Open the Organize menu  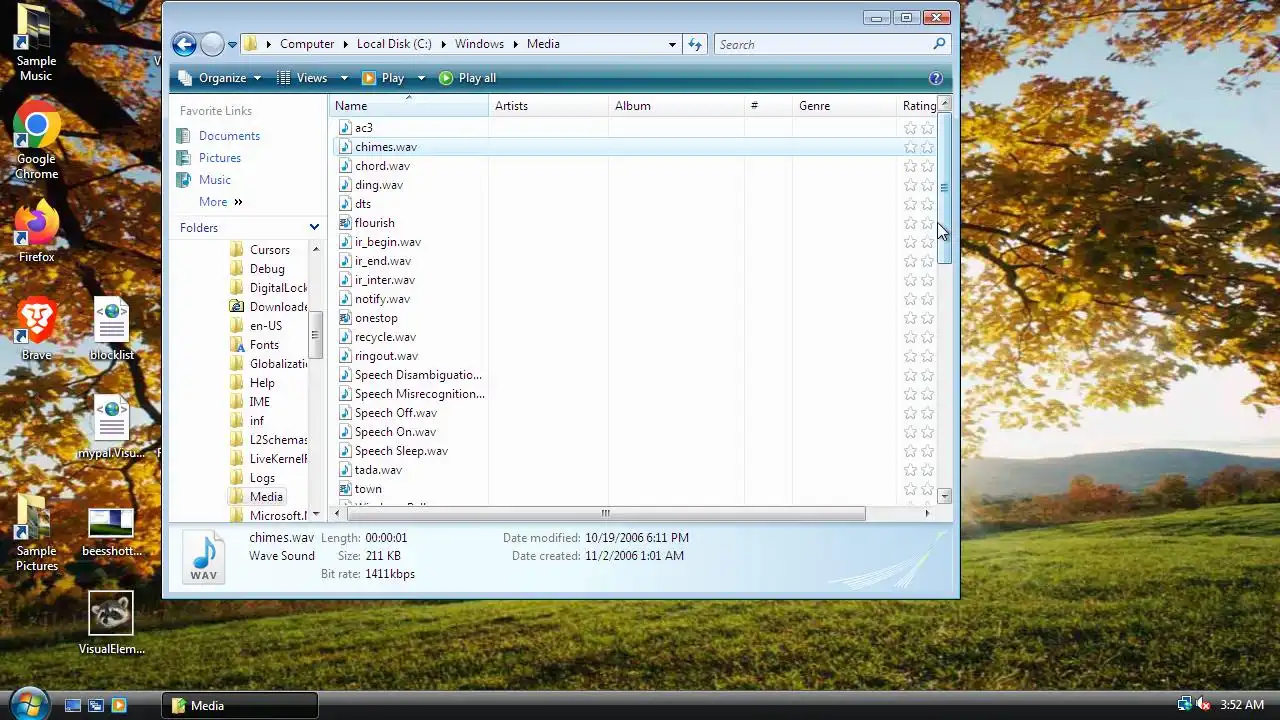(x=220, y=78)
